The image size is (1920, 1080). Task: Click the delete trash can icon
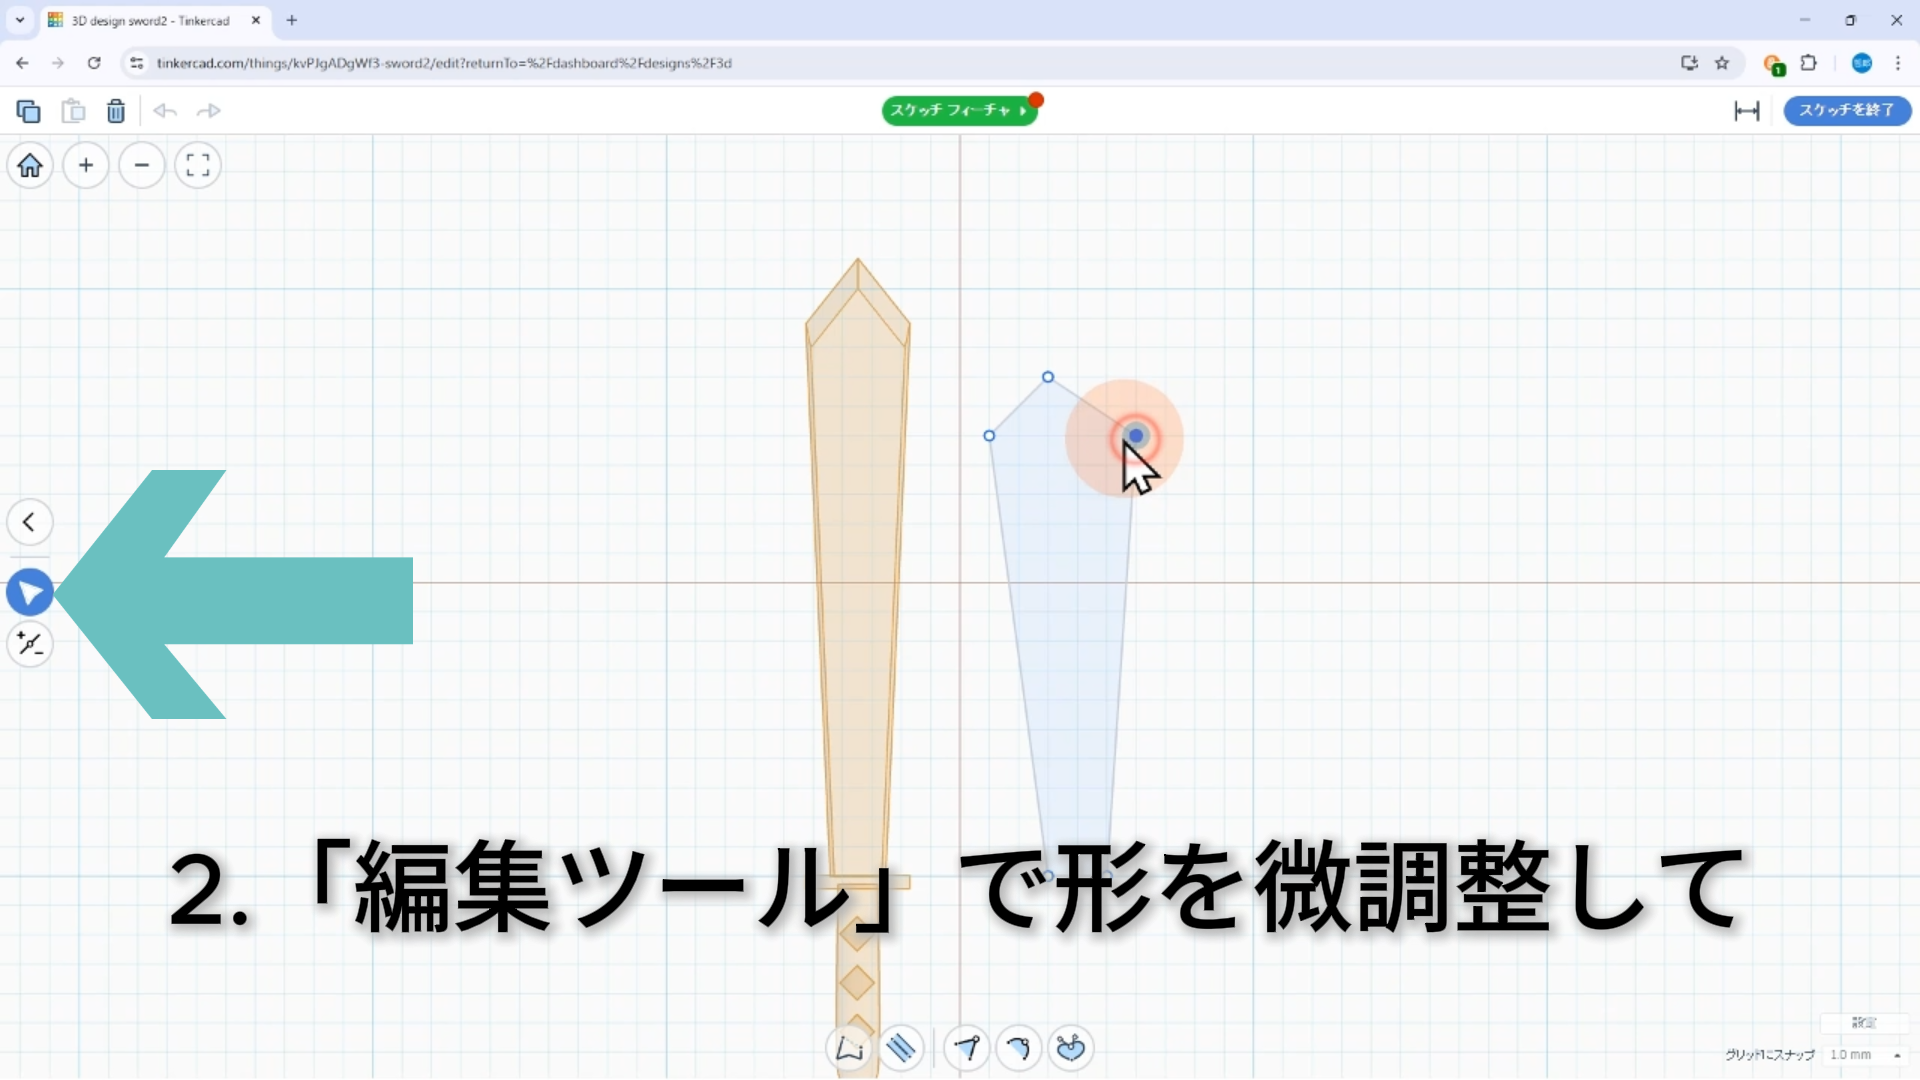(x=116, y=111)
